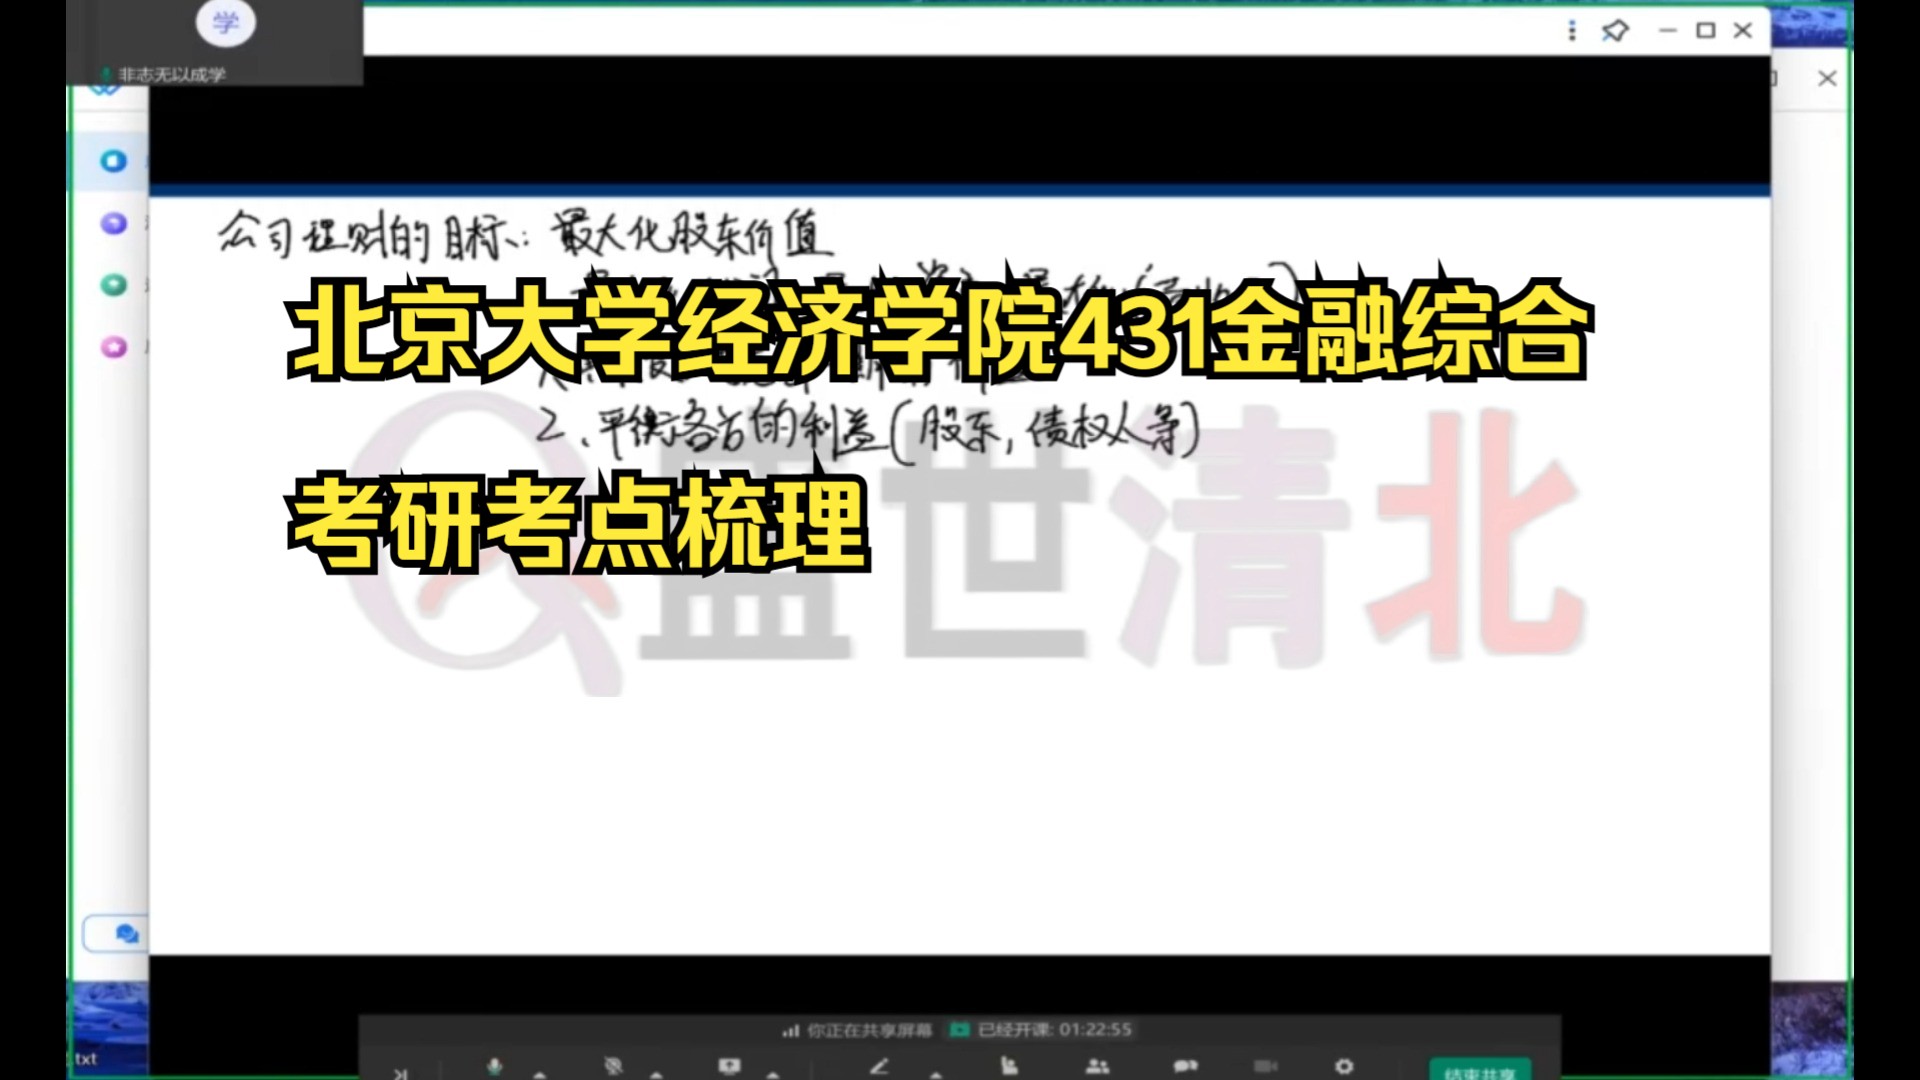Toggle the camera off icon
Screen dimensions: 1920x1080
point(613,1067)
